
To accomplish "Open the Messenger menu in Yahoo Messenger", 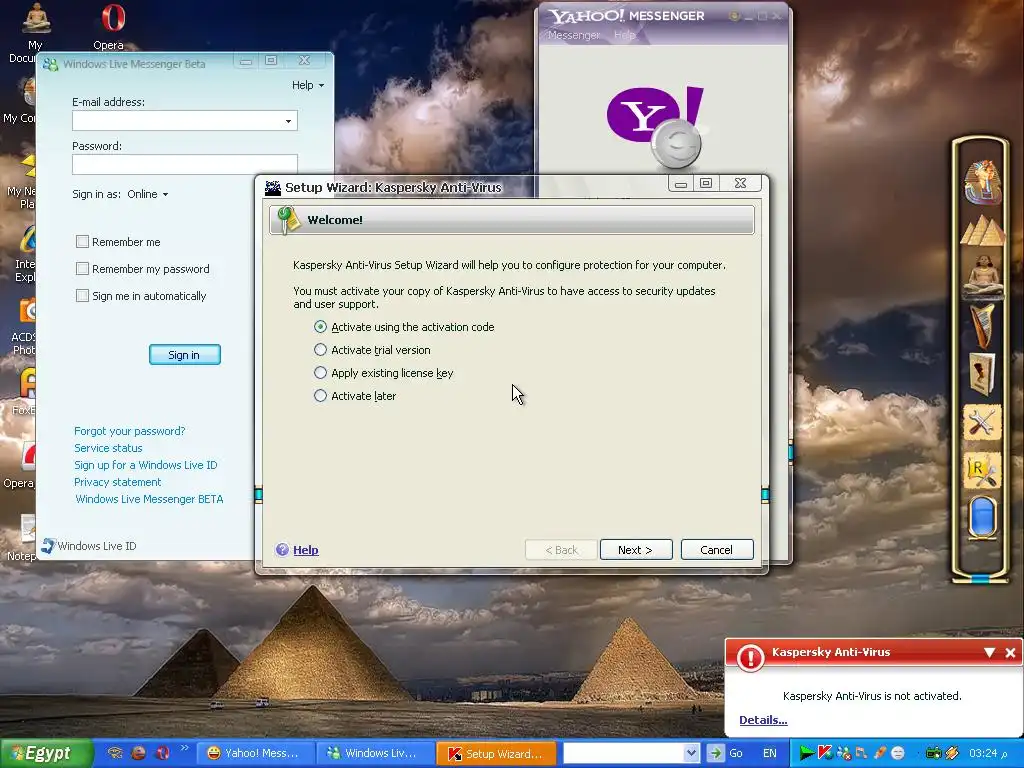I will coord(573,35).
